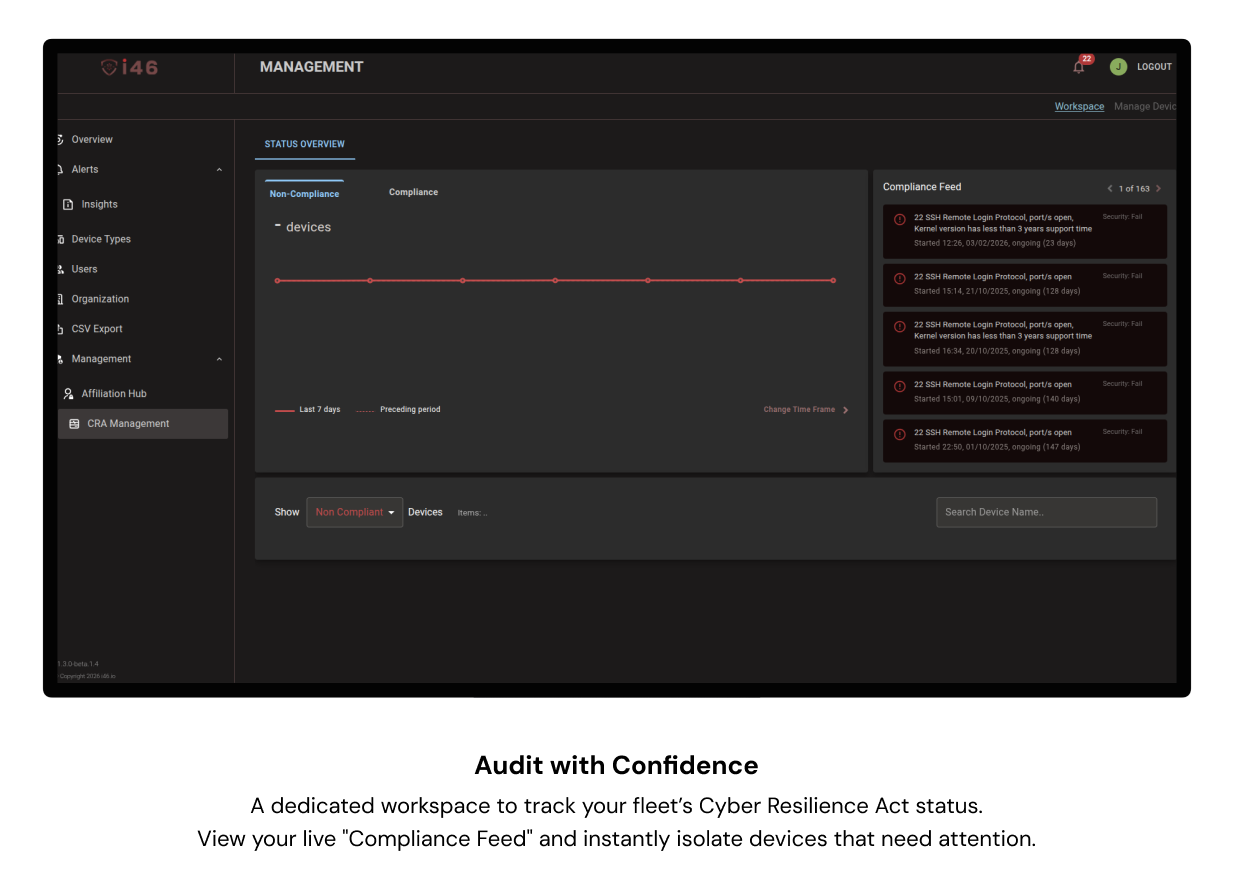Click the last data point on chart
1234x881 pixels.
tap(833, 281)
